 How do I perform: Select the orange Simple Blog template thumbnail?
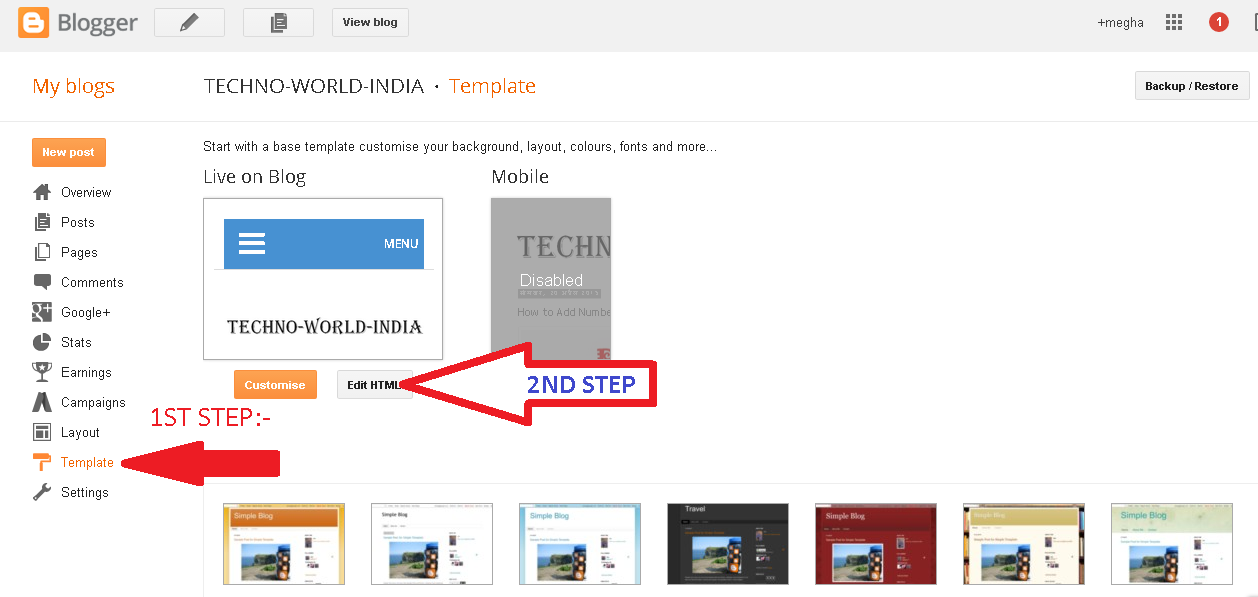coord(284,544)
